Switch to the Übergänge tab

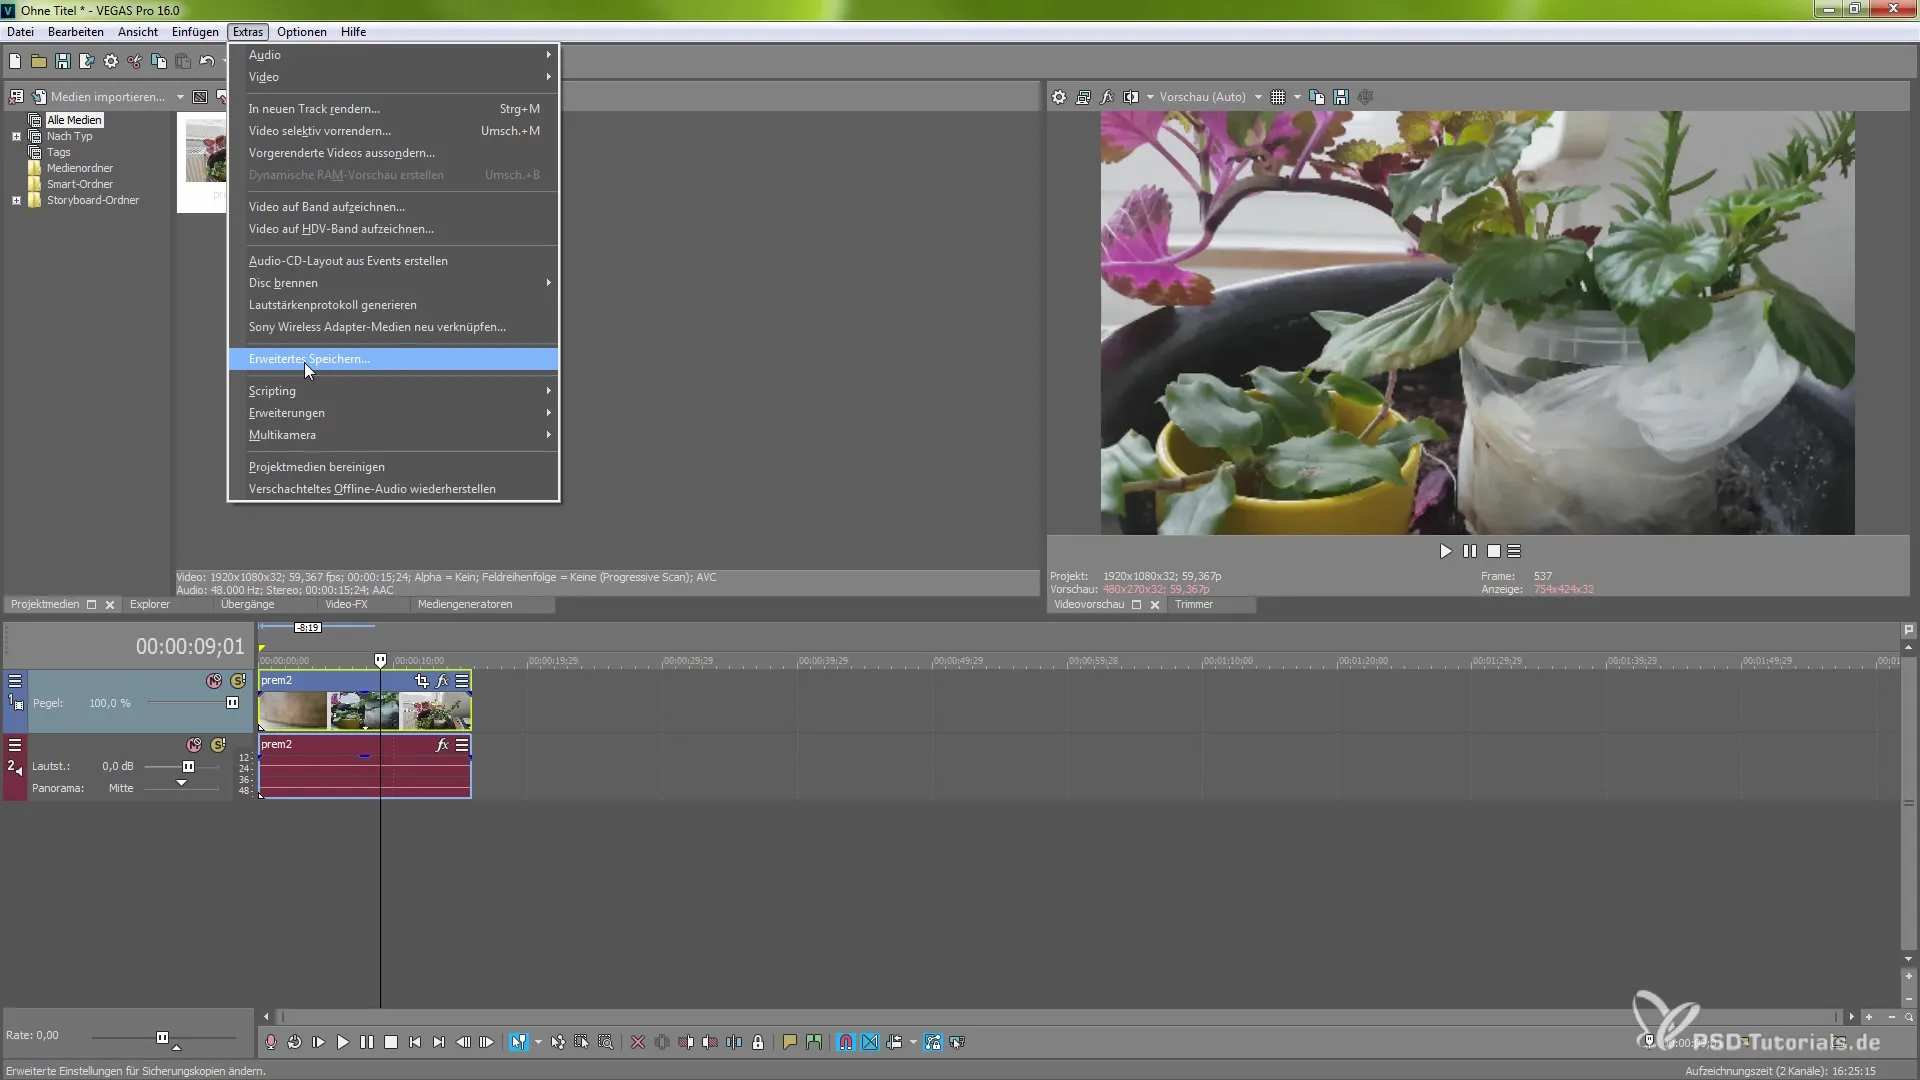click(x=247, y=605)
